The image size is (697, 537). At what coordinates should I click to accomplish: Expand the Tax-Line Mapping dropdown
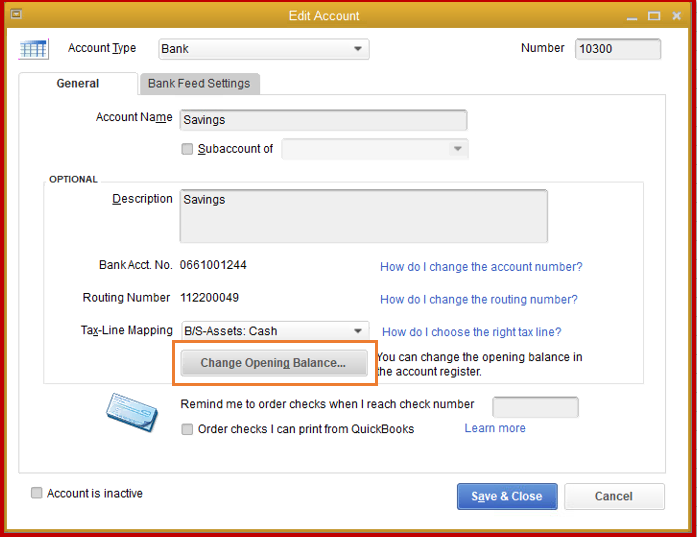358,331
